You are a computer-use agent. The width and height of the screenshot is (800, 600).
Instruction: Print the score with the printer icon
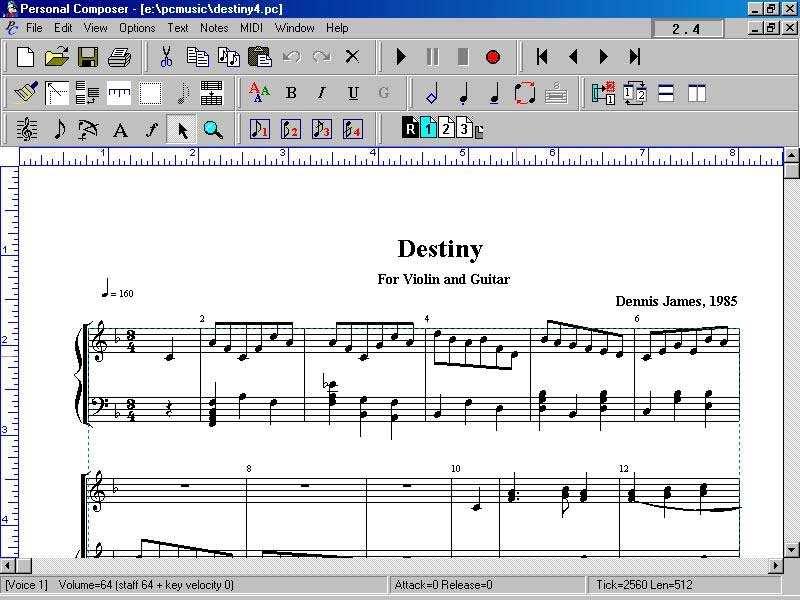pos(120,57)
